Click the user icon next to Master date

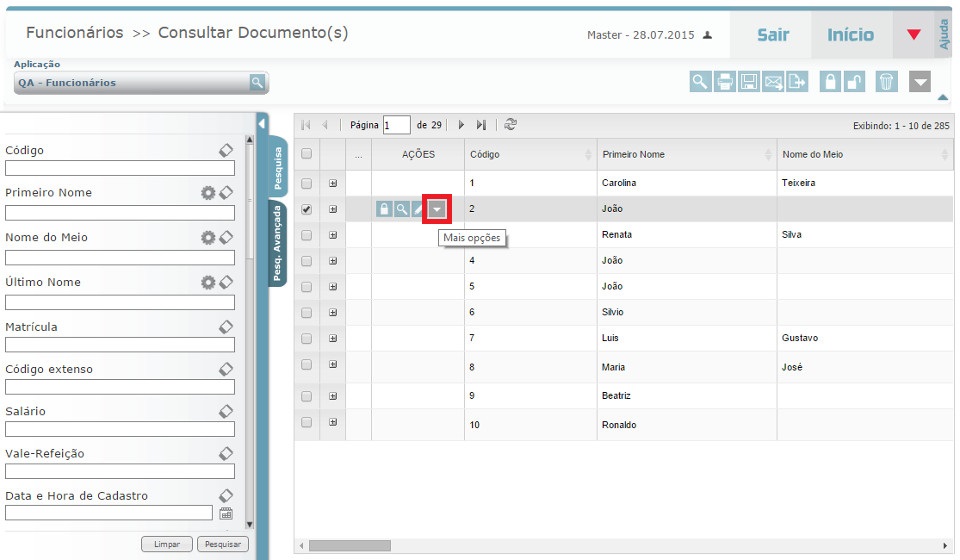point(707,35)
